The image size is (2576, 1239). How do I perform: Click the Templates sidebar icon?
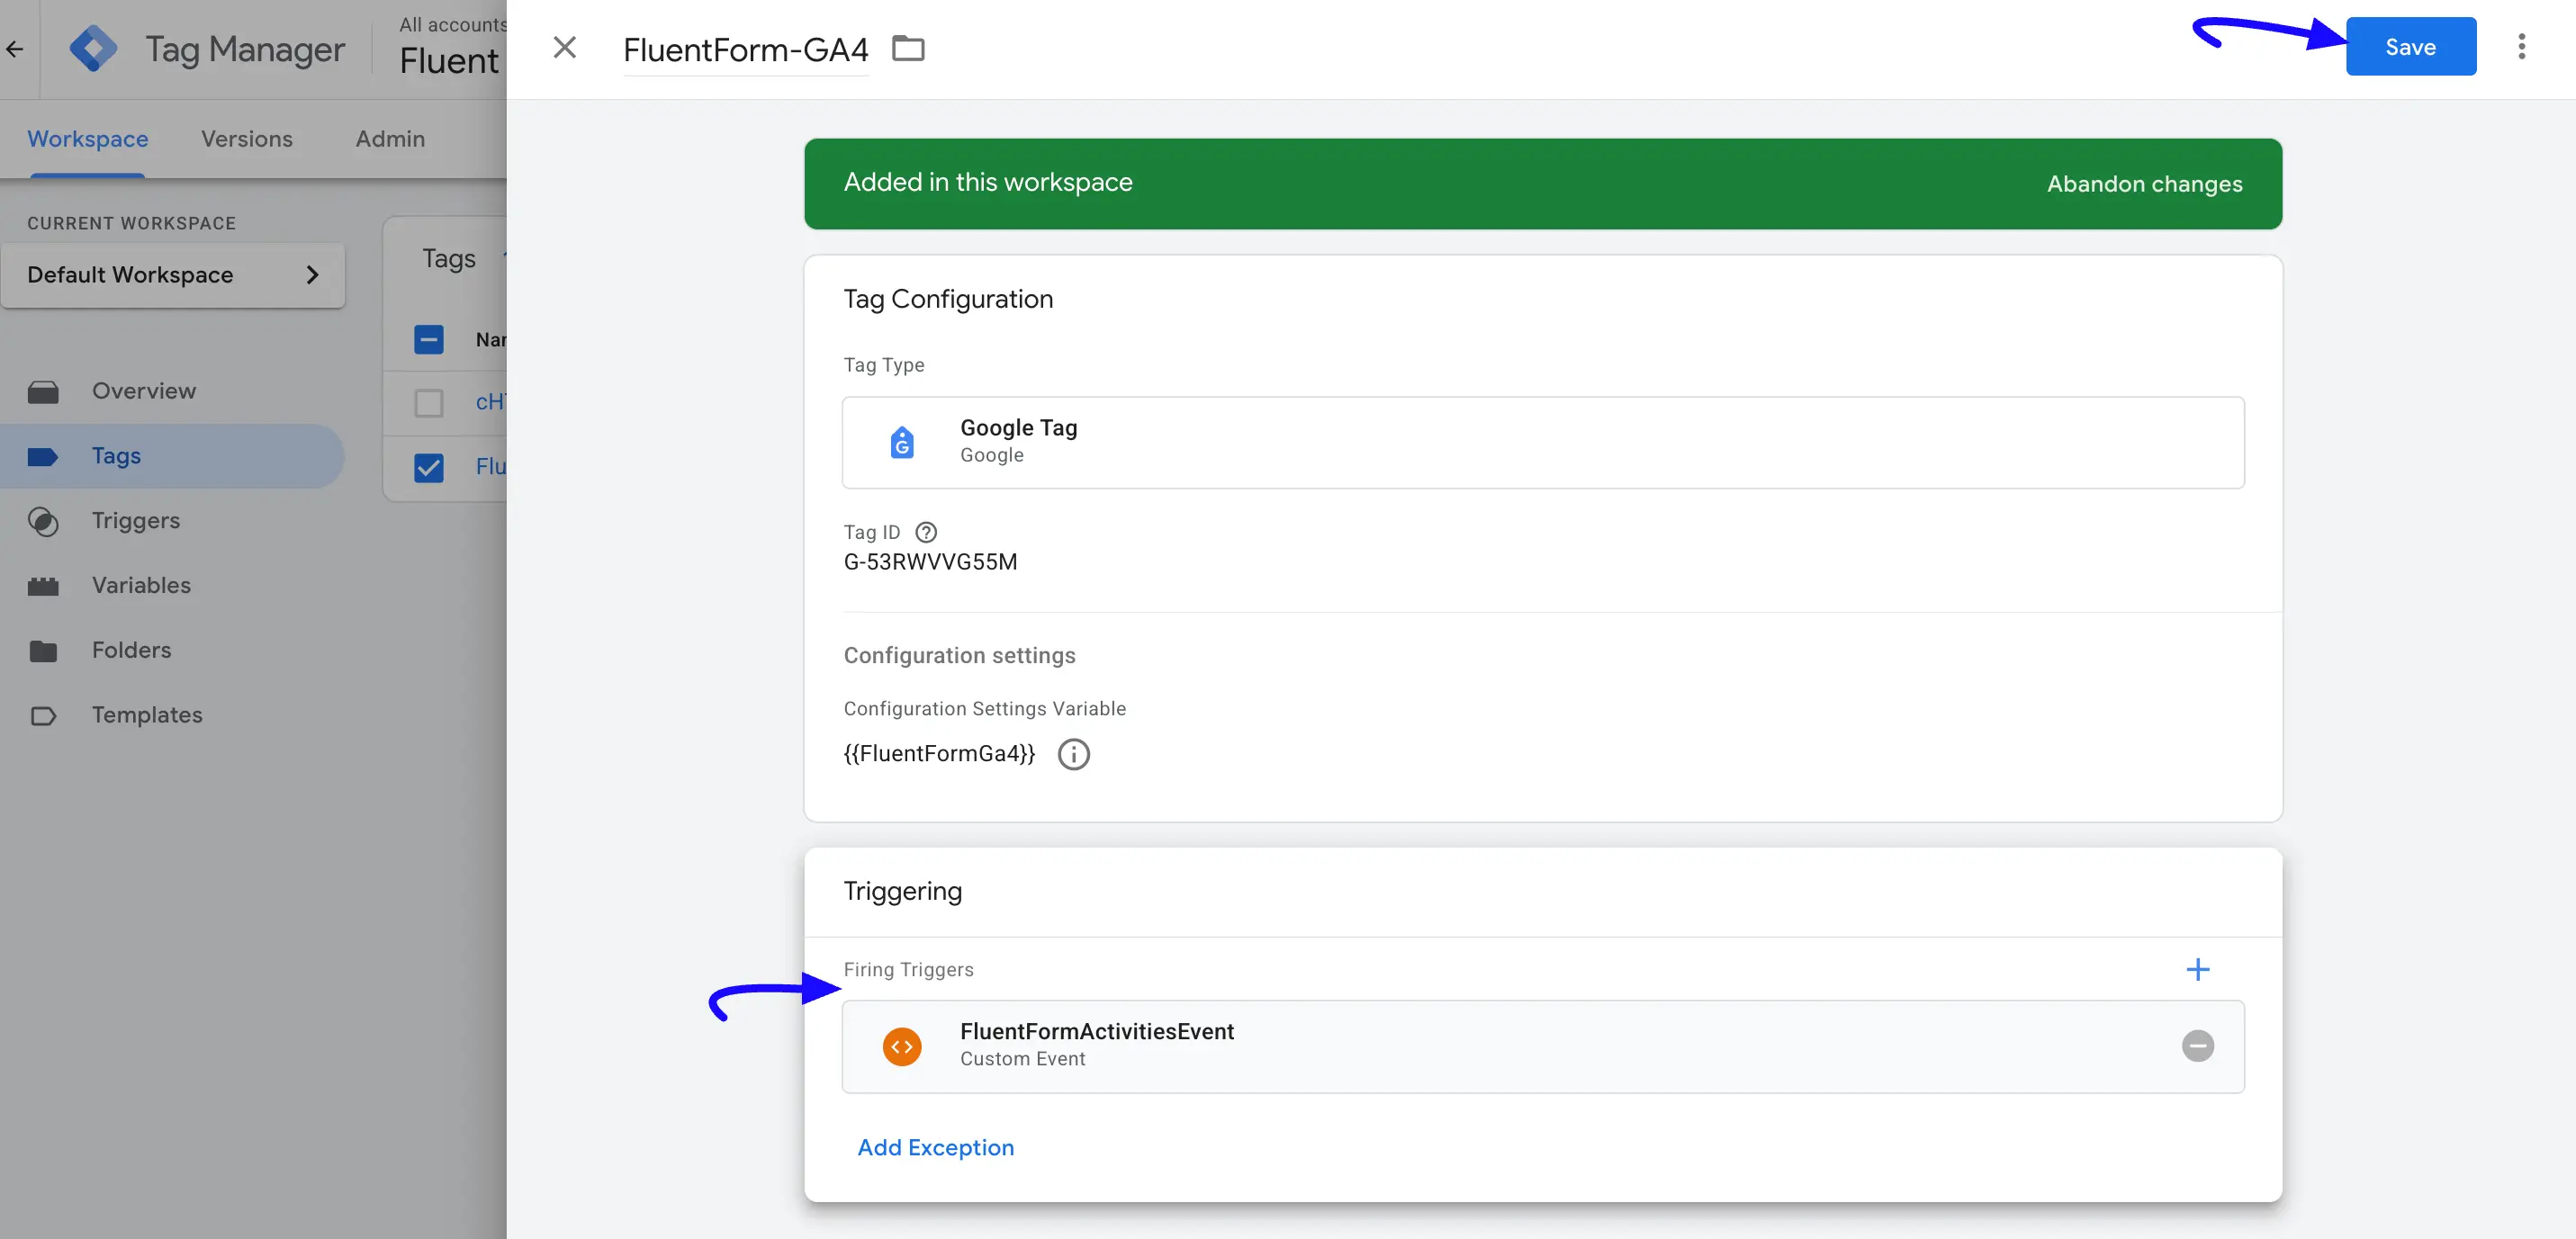click(43, 716)
